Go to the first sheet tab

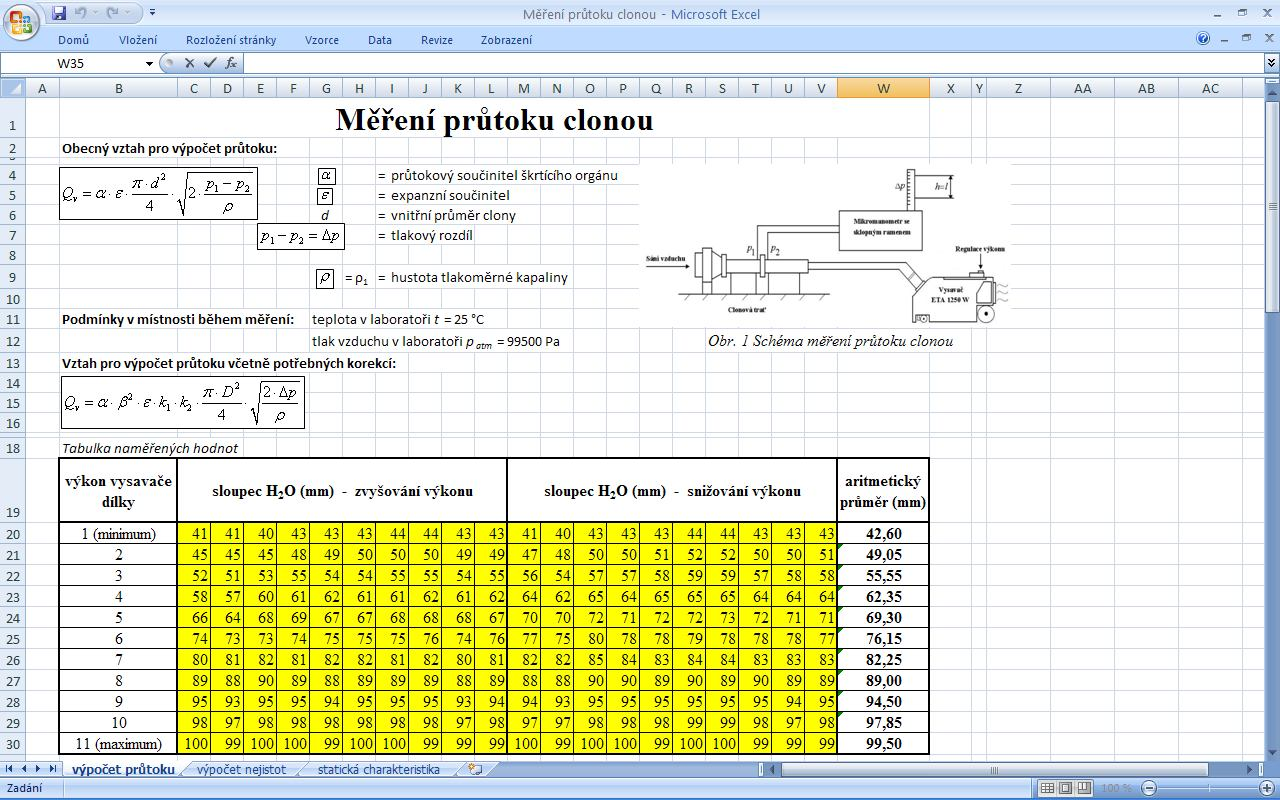(x=10, y=769)
